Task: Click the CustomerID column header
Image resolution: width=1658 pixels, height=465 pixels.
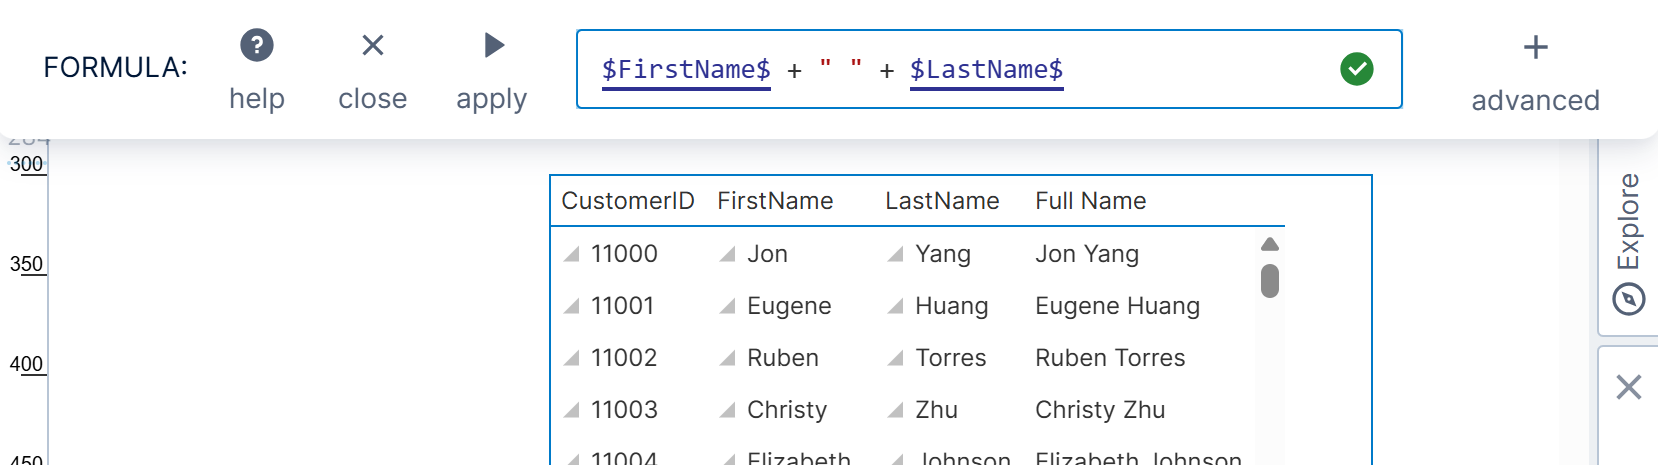Action: [627, 201]
